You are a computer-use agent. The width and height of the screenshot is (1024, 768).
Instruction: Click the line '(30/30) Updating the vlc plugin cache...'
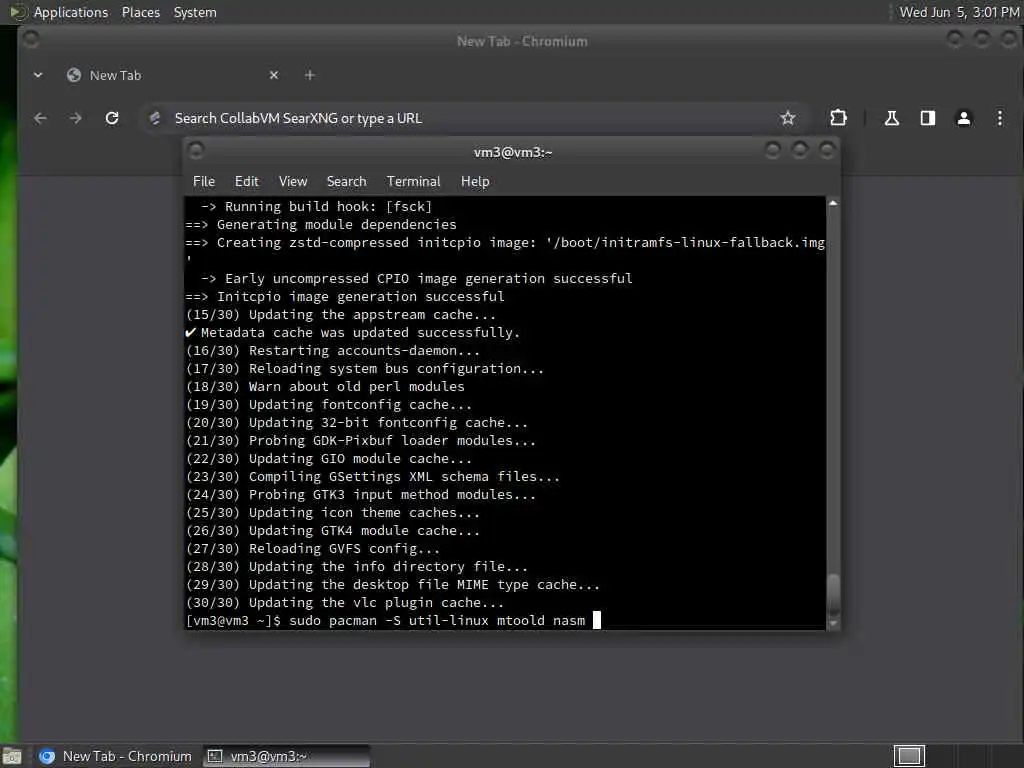coord(345,603)
